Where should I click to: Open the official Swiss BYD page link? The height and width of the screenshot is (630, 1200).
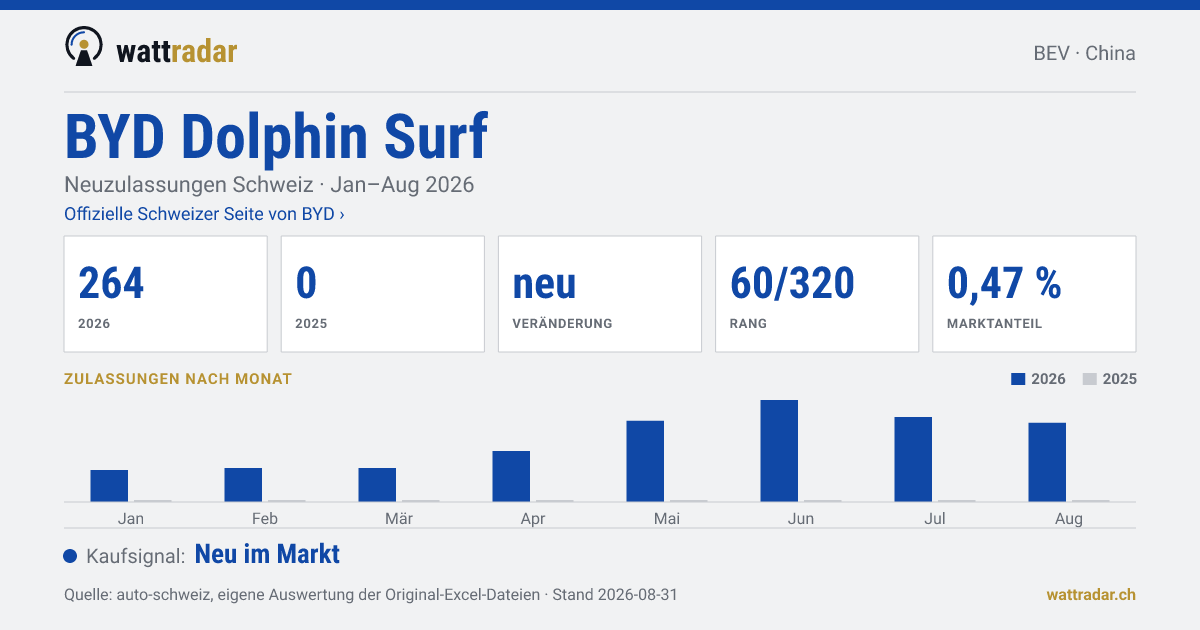204,214
